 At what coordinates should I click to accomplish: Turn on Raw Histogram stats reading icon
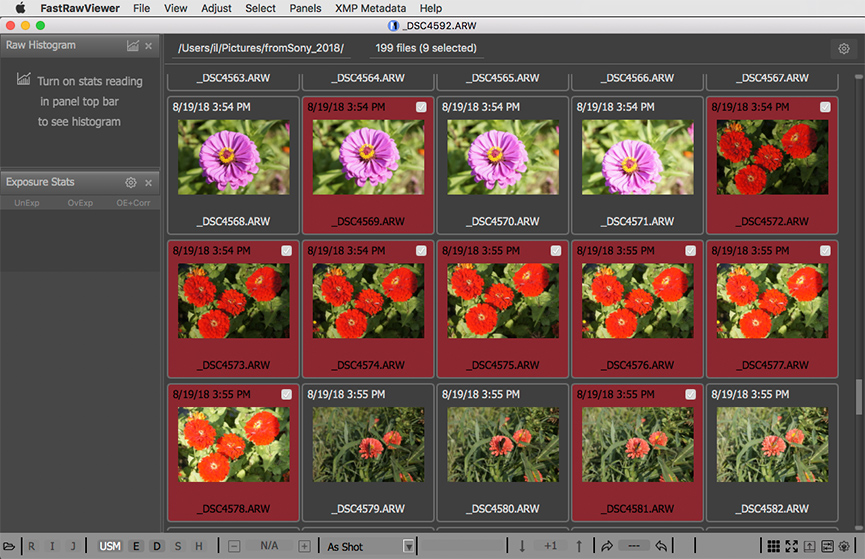[x=132, y=46]
